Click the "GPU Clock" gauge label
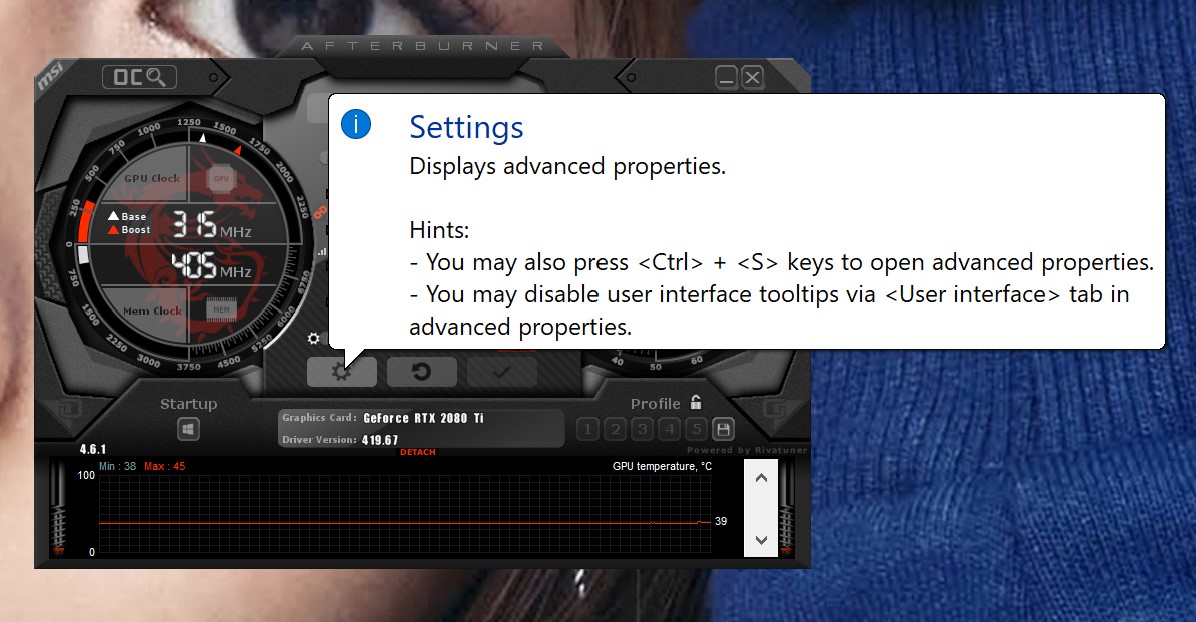The height and width of the screenshot is (622, 1196). [x=152, y=178]
